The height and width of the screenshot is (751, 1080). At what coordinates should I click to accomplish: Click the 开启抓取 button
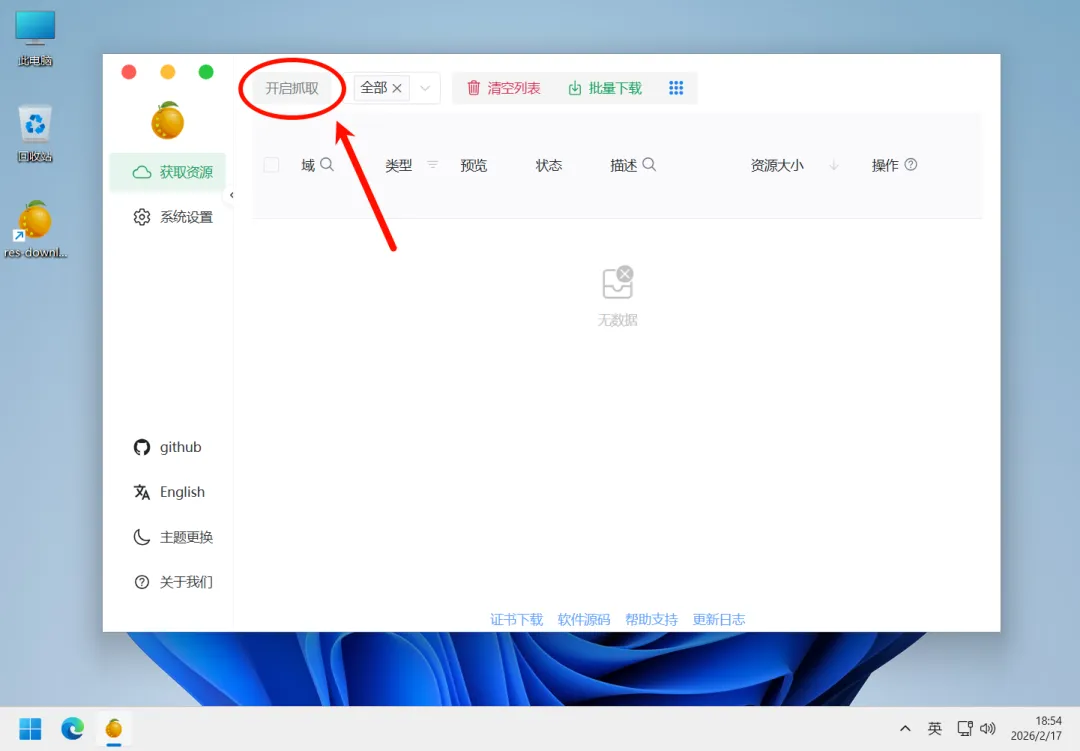coord(292,88)
